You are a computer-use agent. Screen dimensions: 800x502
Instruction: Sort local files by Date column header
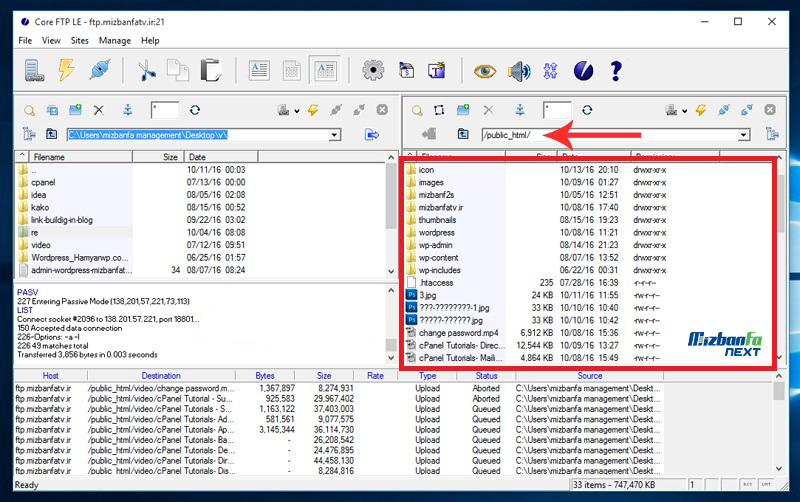tap(221, 157)
